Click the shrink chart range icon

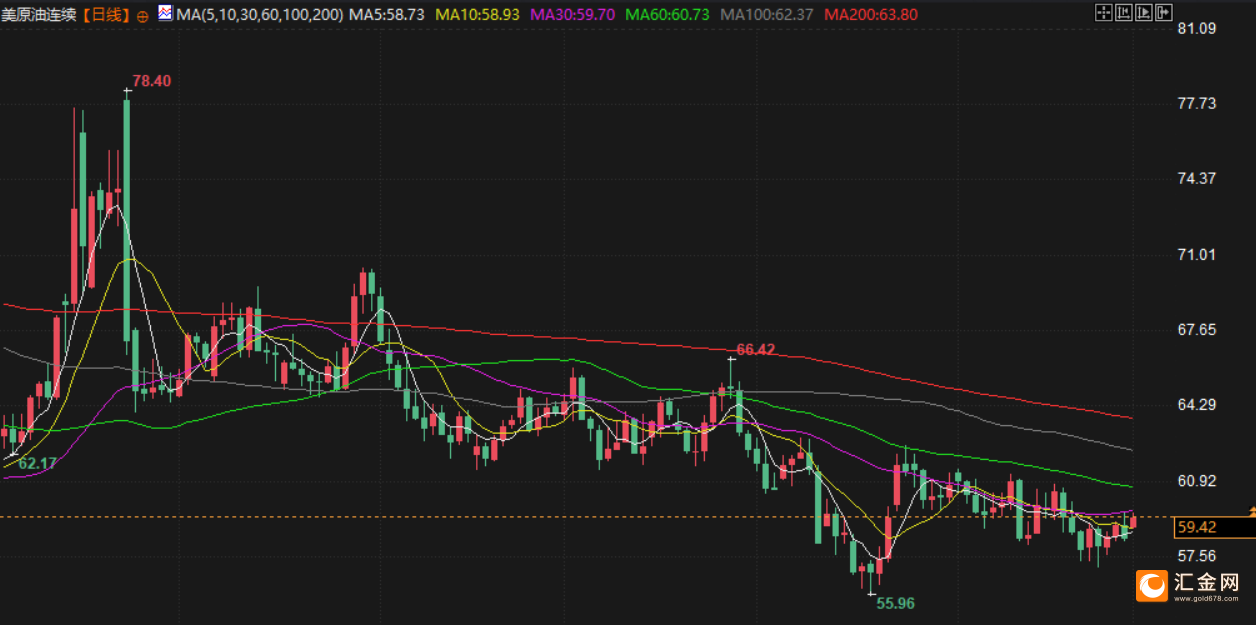click(x=1124, y=12)
